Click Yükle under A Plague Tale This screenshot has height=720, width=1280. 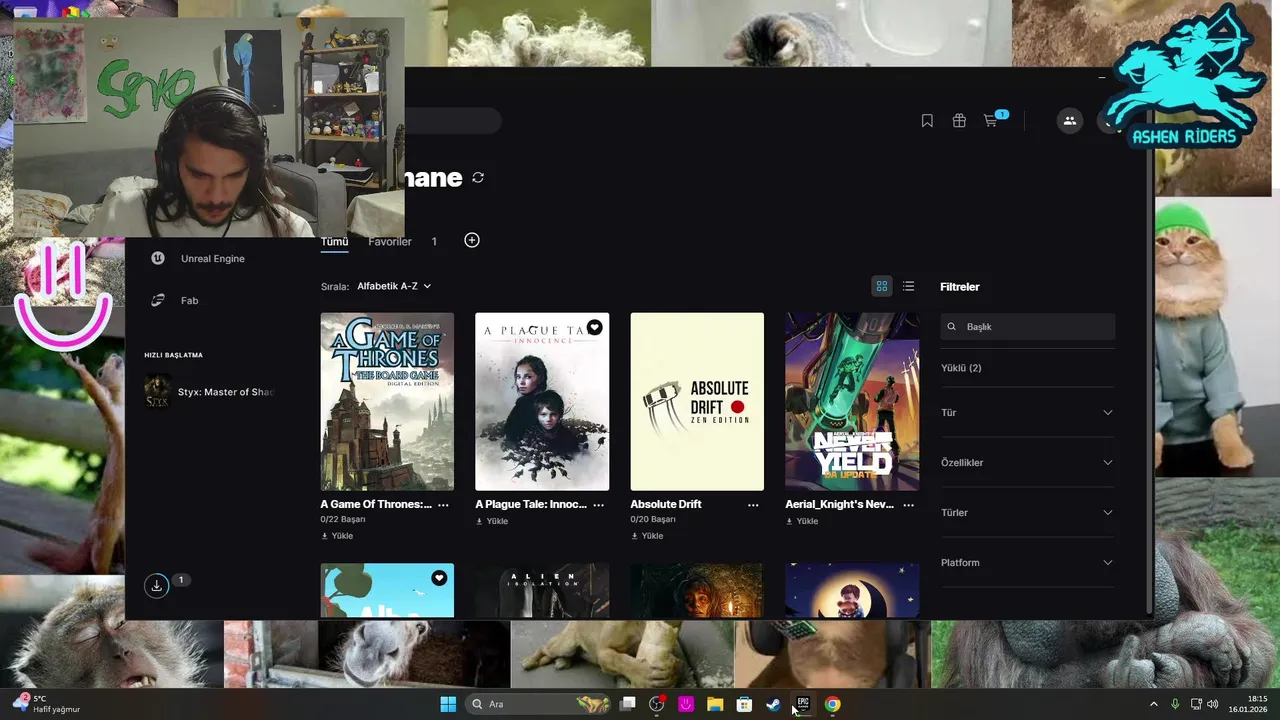pos(492,521)
